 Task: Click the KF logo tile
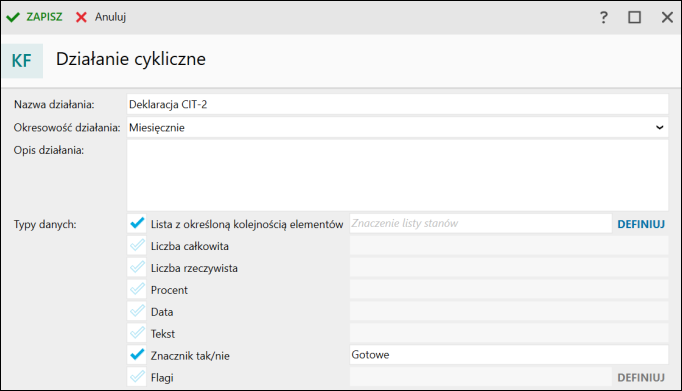pyautogui.click(x=22, y=61)
